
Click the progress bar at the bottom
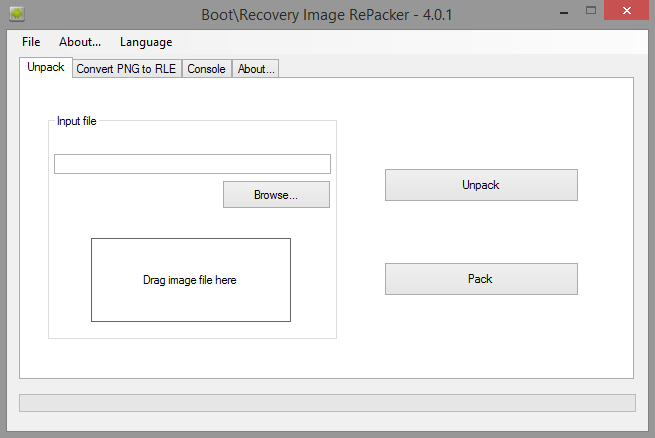pyautogui.click(x=328, y=403)
